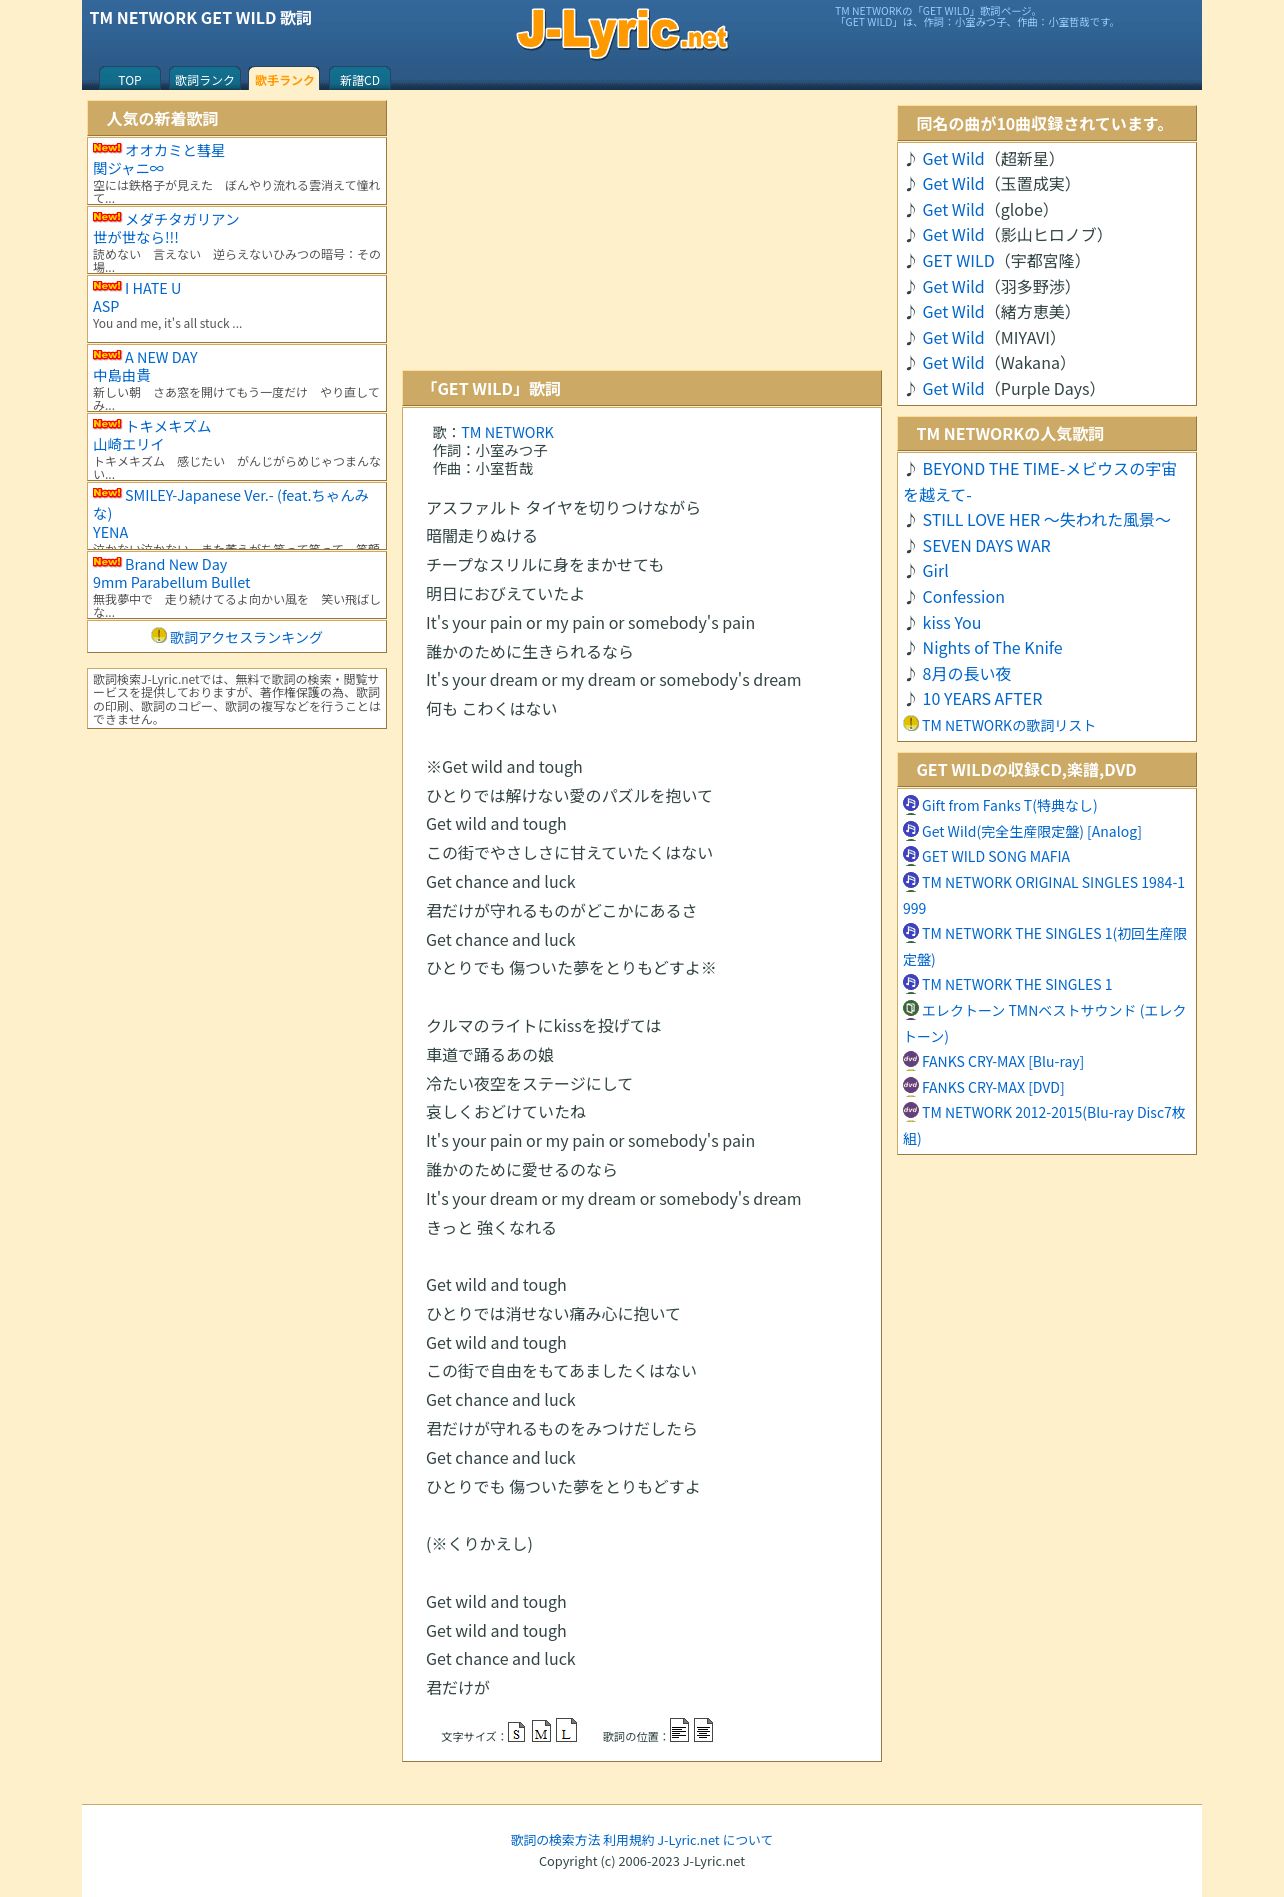Open 利用規約 footer link

point(628,1840)
